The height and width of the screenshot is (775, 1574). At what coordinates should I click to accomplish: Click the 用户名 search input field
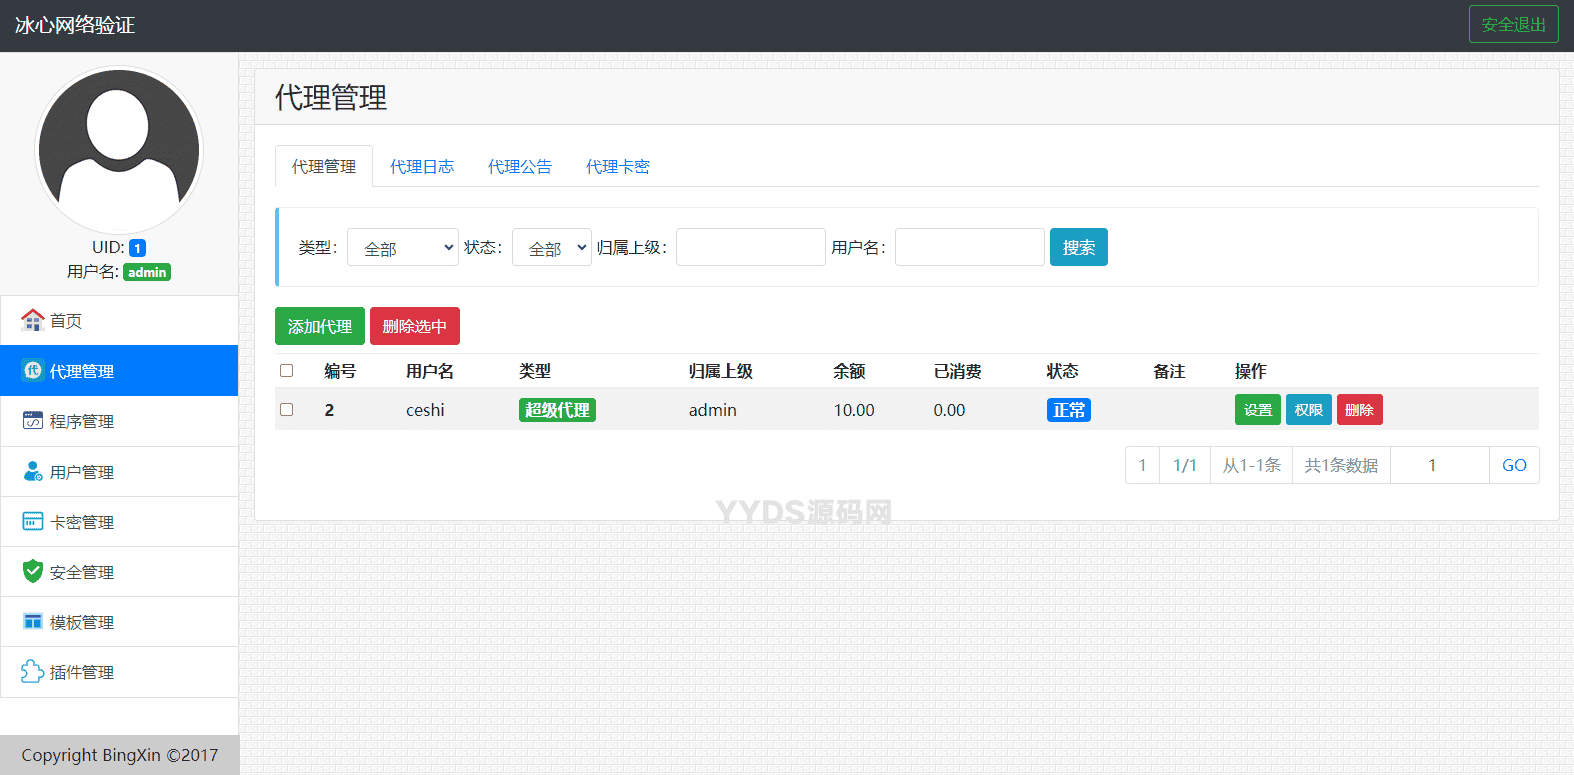[x=970, y=247]
